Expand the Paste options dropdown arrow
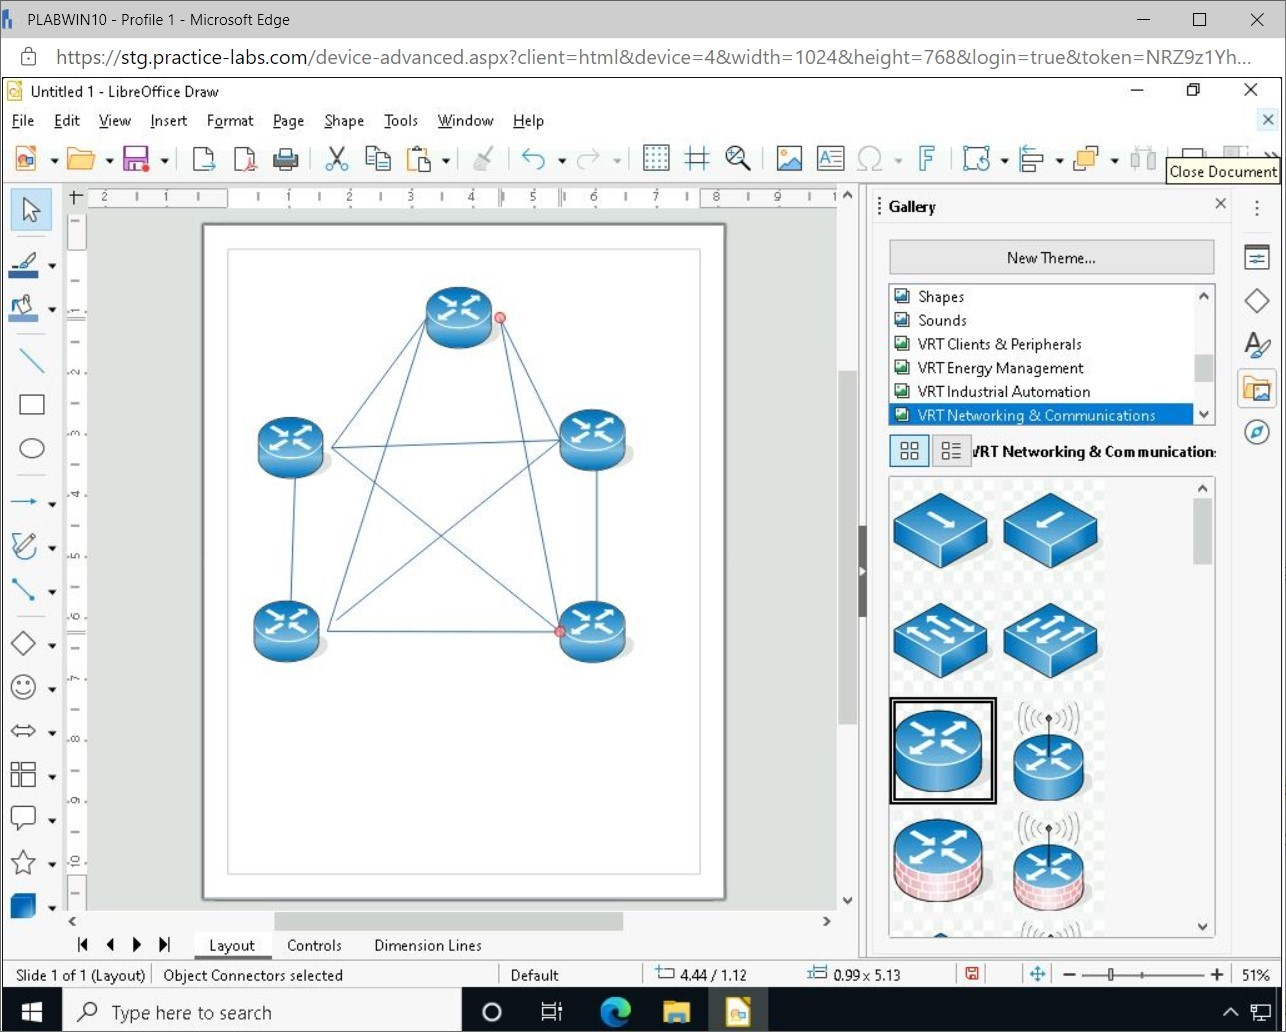This screenshot has width=1286, height=1032. [446, 160]
